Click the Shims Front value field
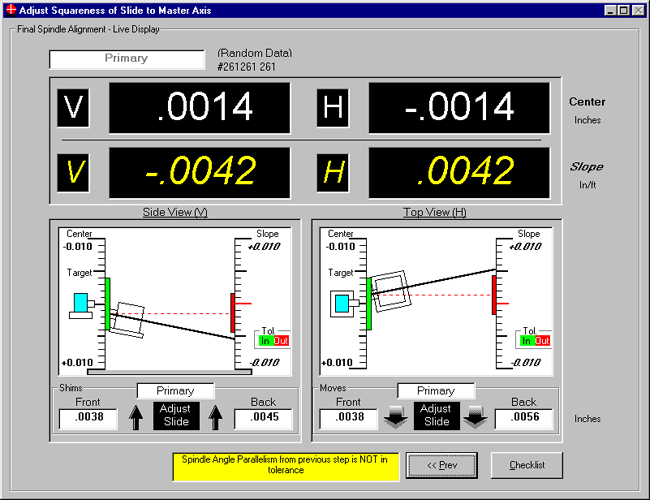 (x=88, y=419)
